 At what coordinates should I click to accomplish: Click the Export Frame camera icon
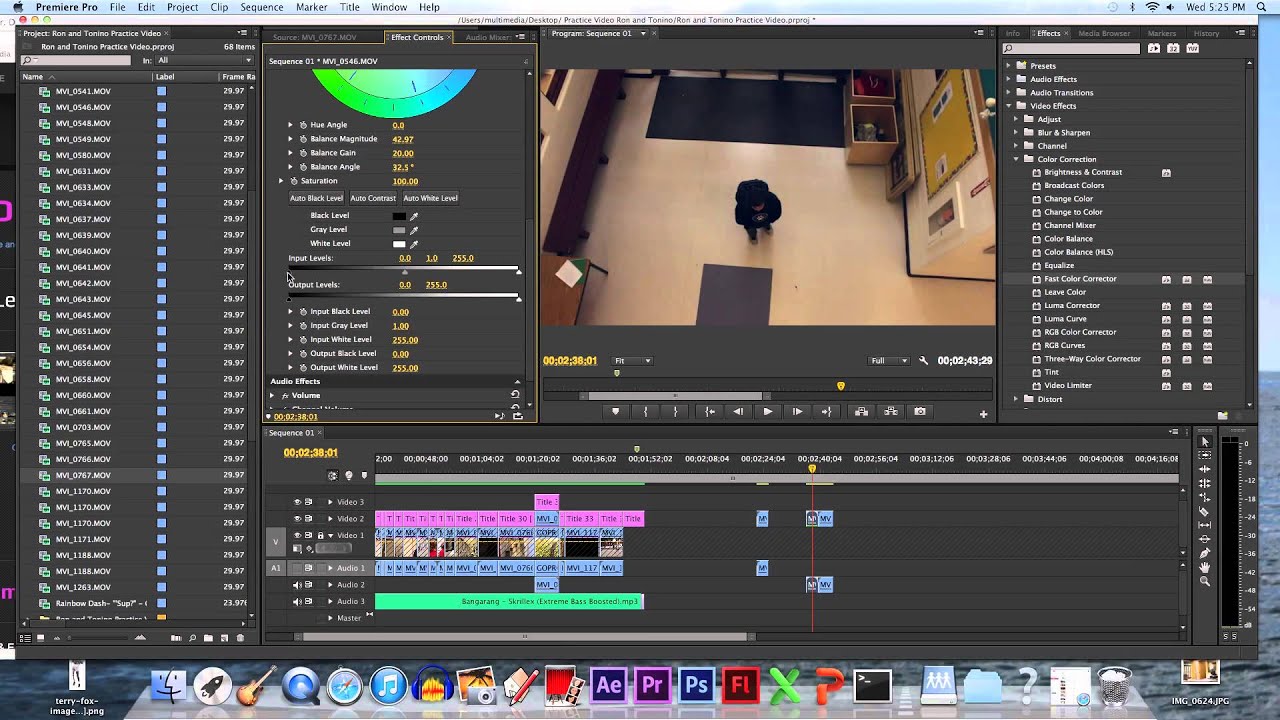tap(920, 411)
